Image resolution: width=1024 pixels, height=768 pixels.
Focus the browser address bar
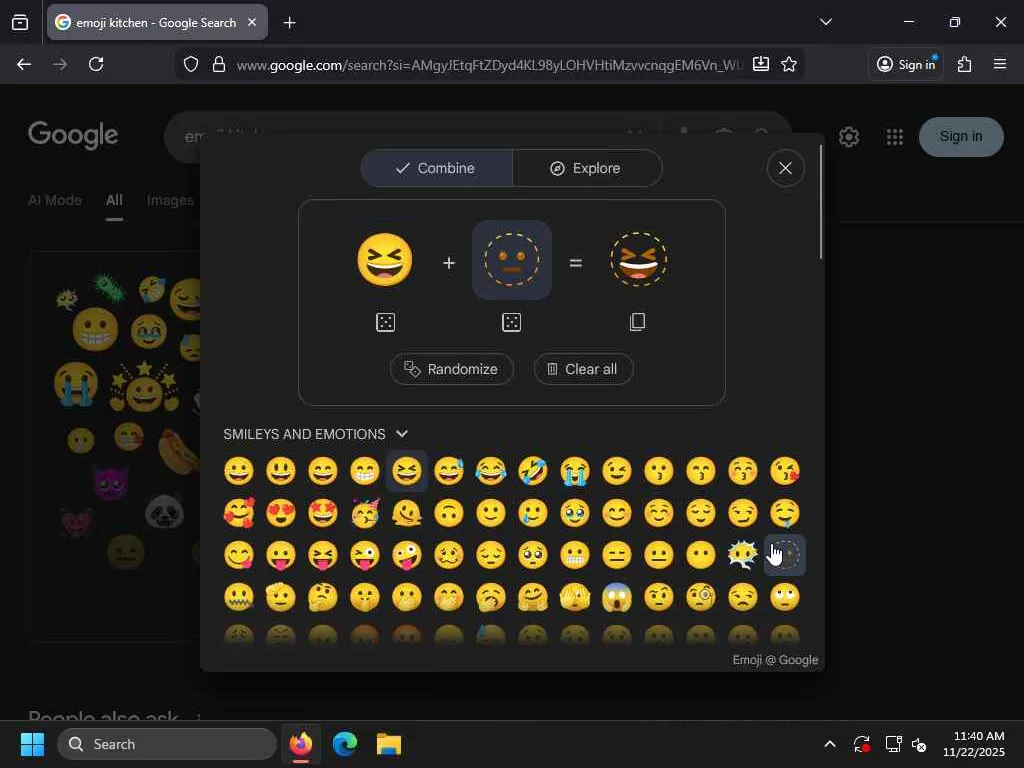click(x=488, y=65)
